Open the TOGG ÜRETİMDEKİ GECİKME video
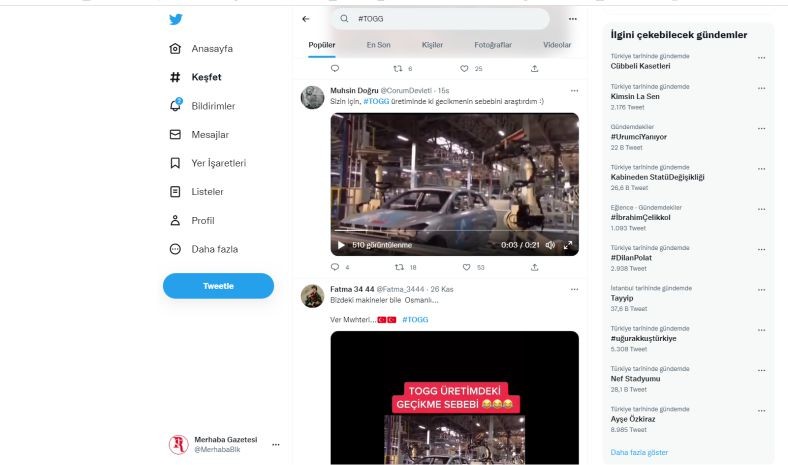The height and width of the screenshot is (465, 788). point(454,398)
